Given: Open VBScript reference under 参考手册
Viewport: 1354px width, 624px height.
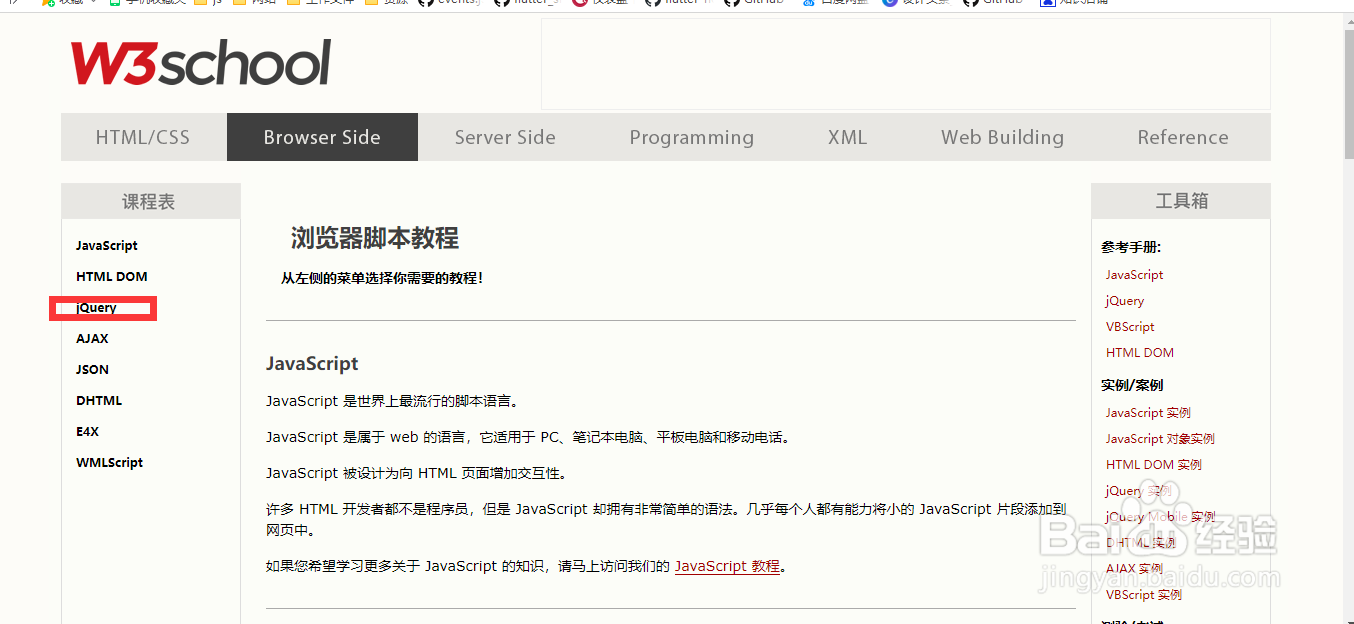Looking at the screenshot, I should click(x=1130, y=327).
